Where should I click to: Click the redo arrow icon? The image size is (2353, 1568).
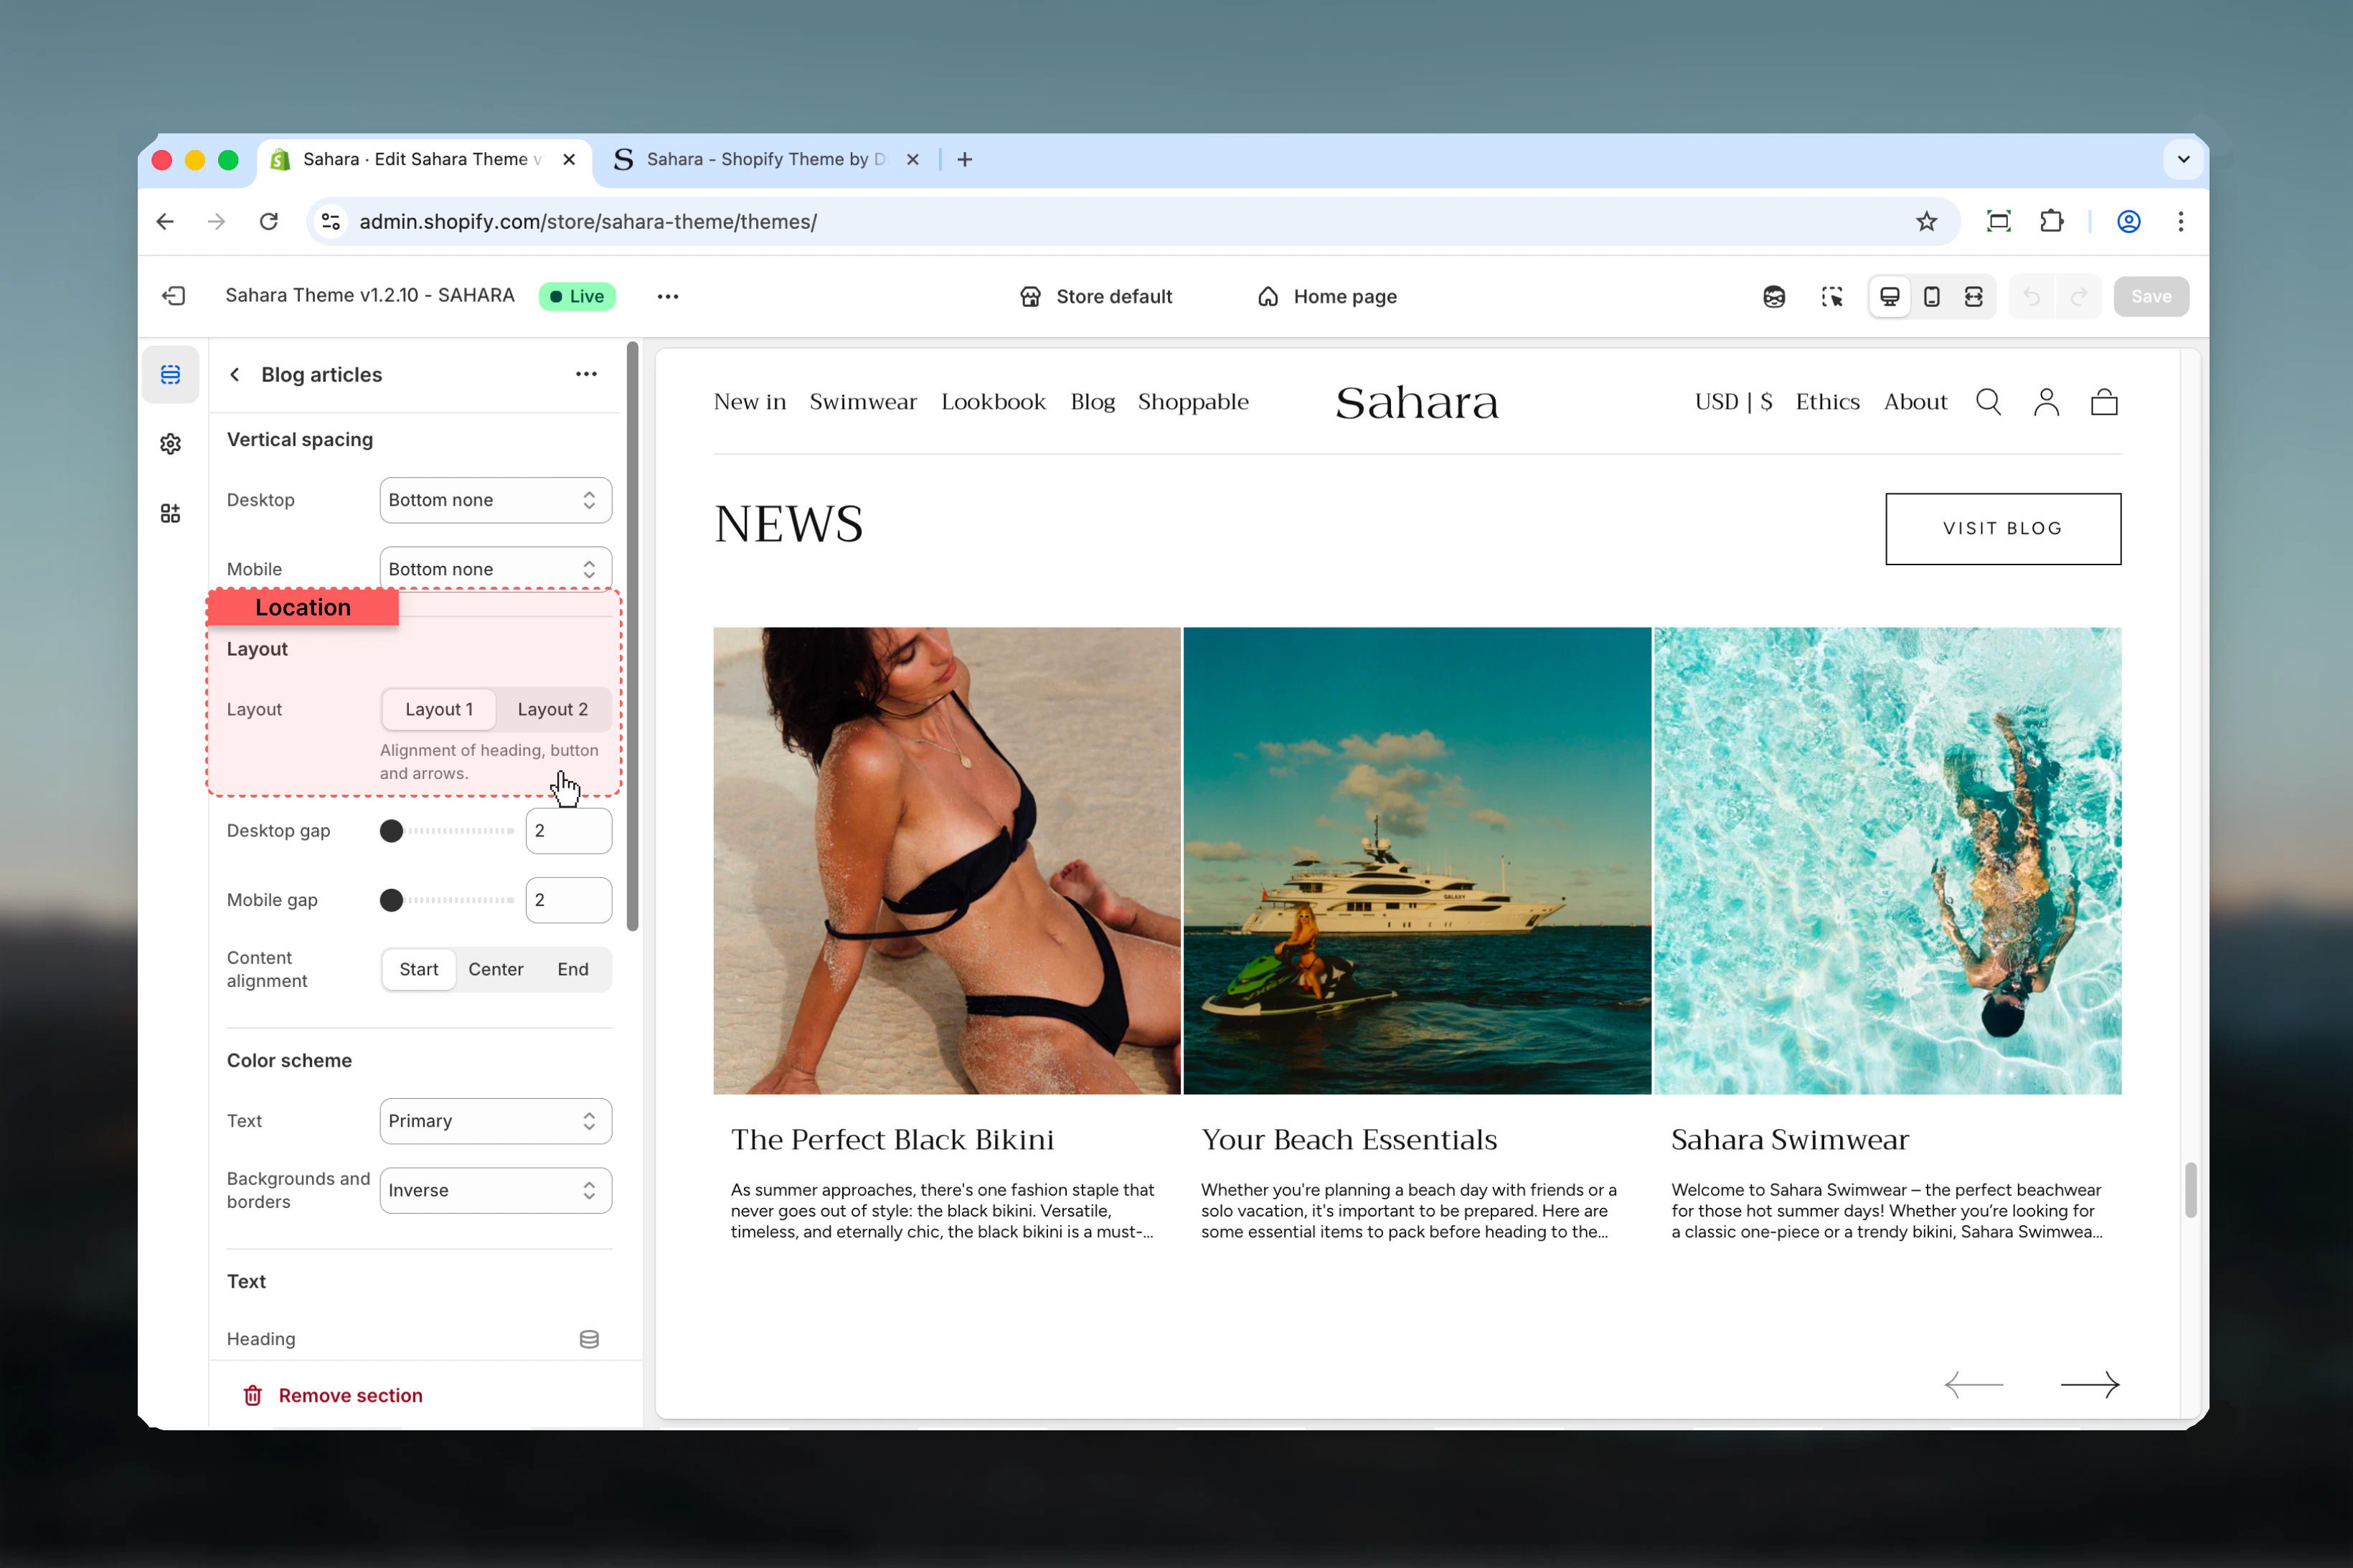(x=2079, y=296)
